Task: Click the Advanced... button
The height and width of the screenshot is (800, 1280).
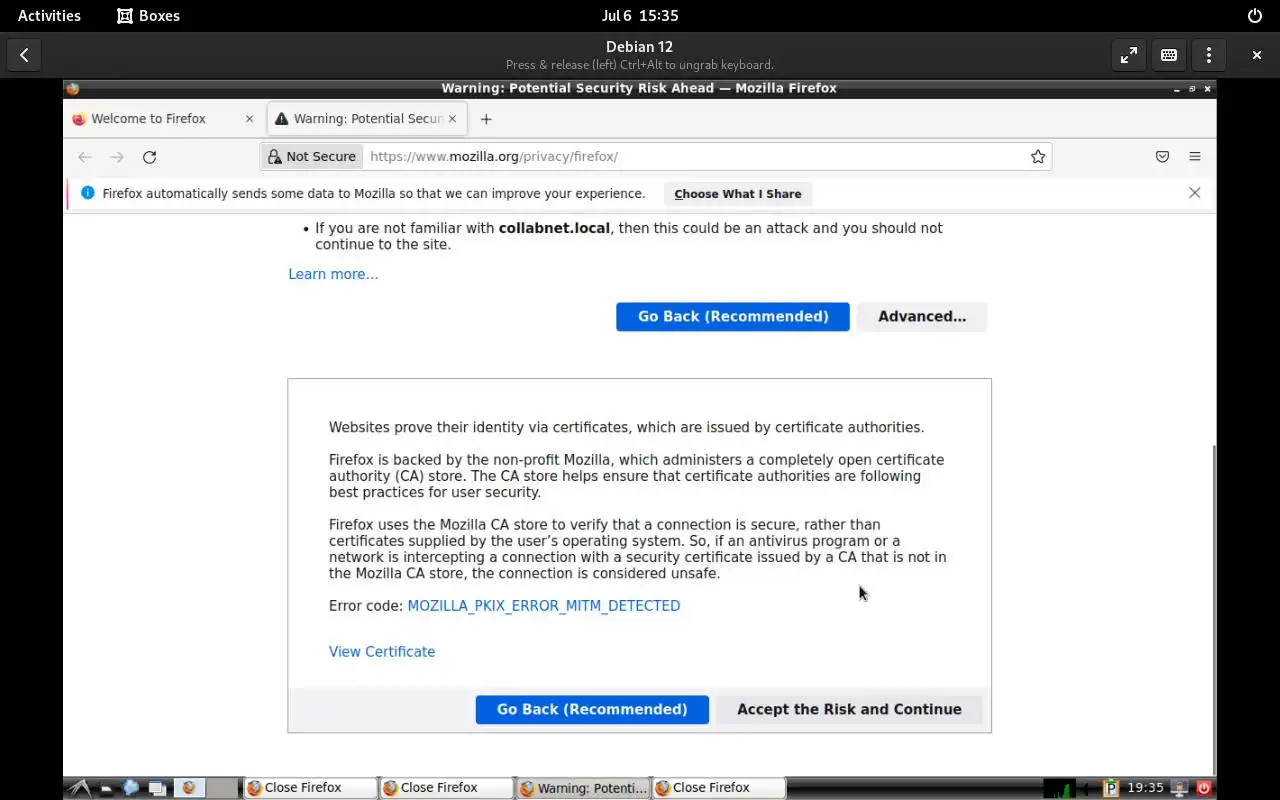Action: click(922, 316)
